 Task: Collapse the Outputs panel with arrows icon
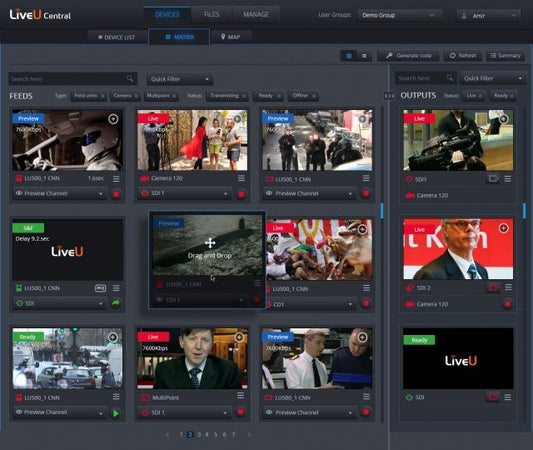[390, 96]
